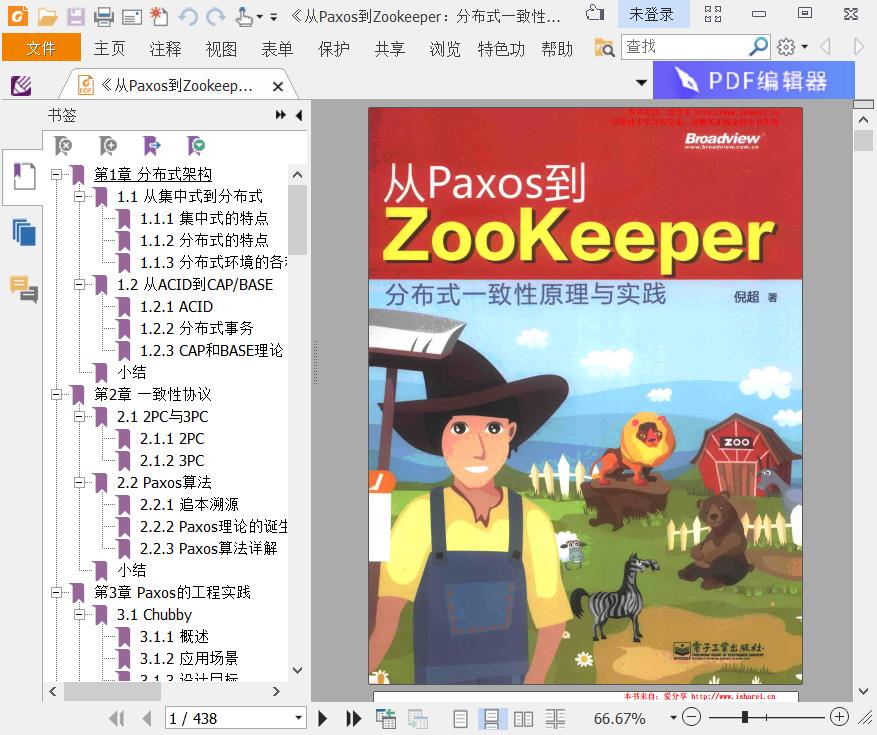877x735 pixels.
Task: Collapse the 1.2 从ACID到CAP/BASE node
Action: 80,285
